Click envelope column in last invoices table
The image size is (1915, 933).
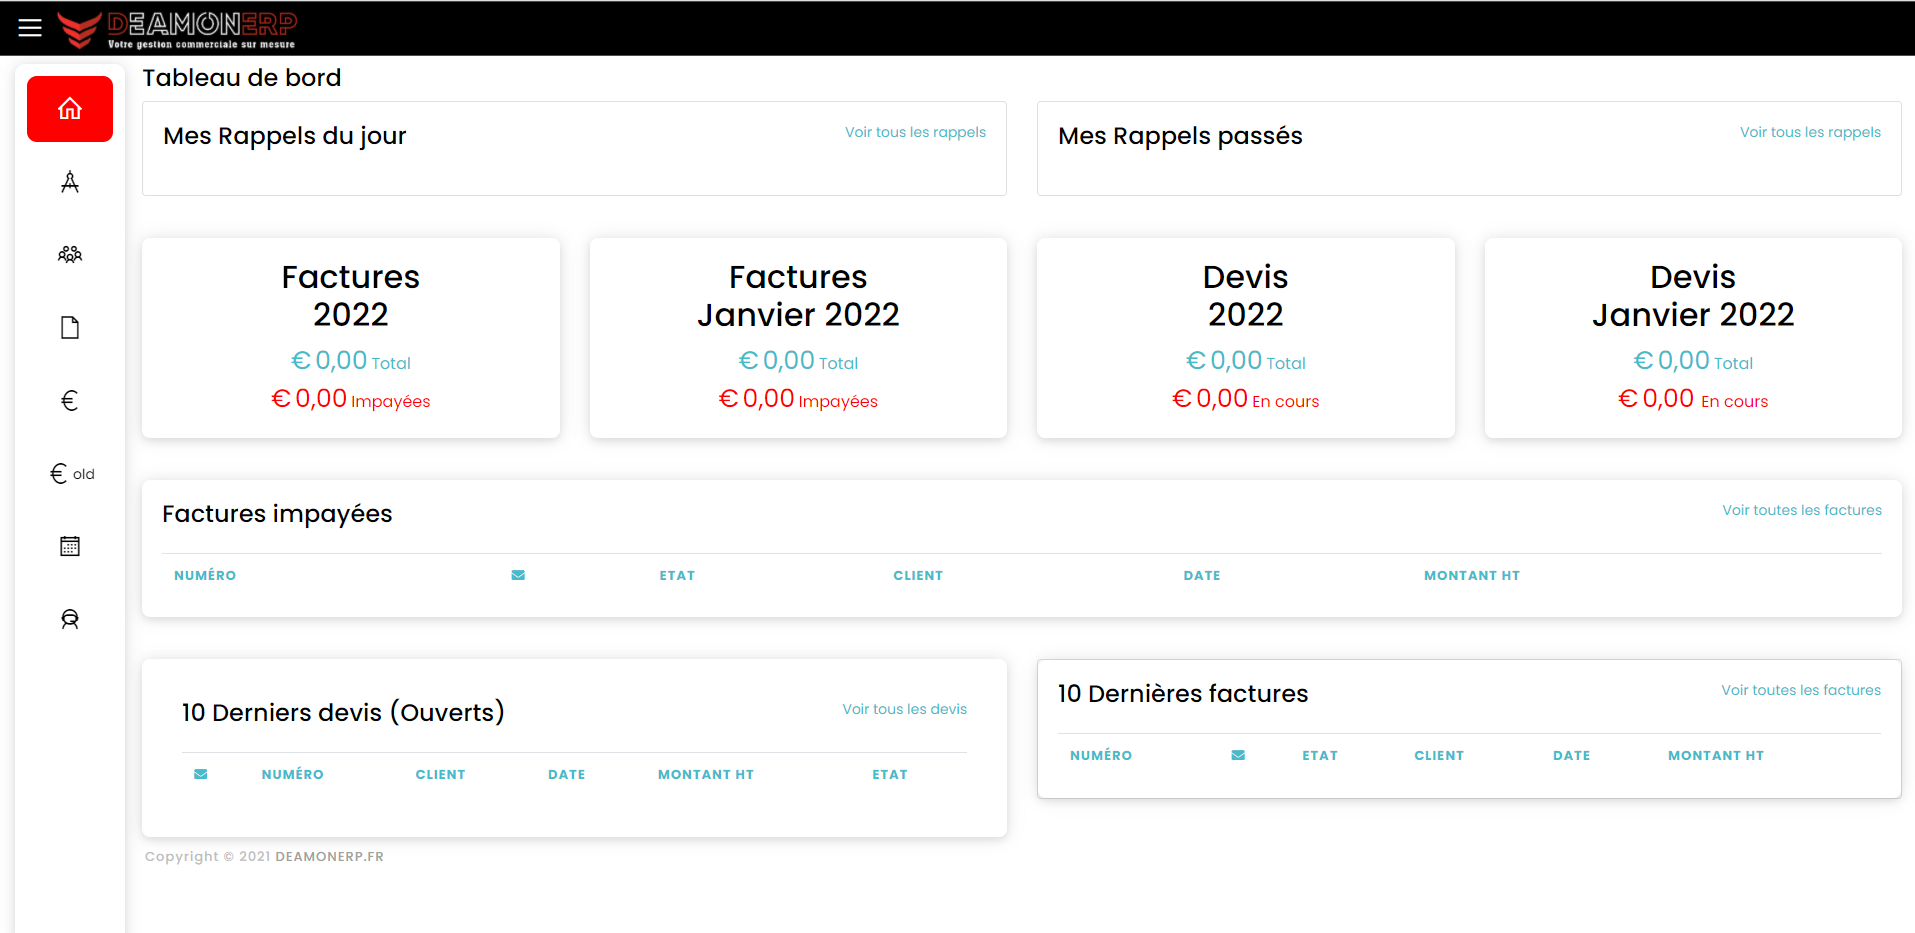[x=1238, y=755]
